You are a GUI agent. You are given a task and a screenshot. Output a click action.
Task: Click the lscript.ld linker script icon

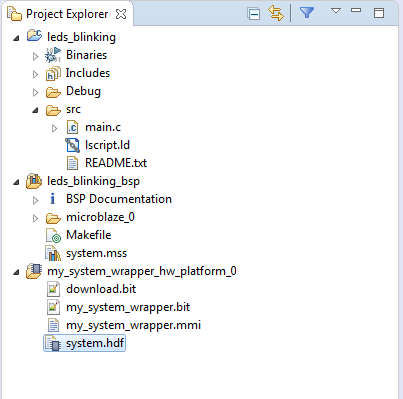[72, 146]
